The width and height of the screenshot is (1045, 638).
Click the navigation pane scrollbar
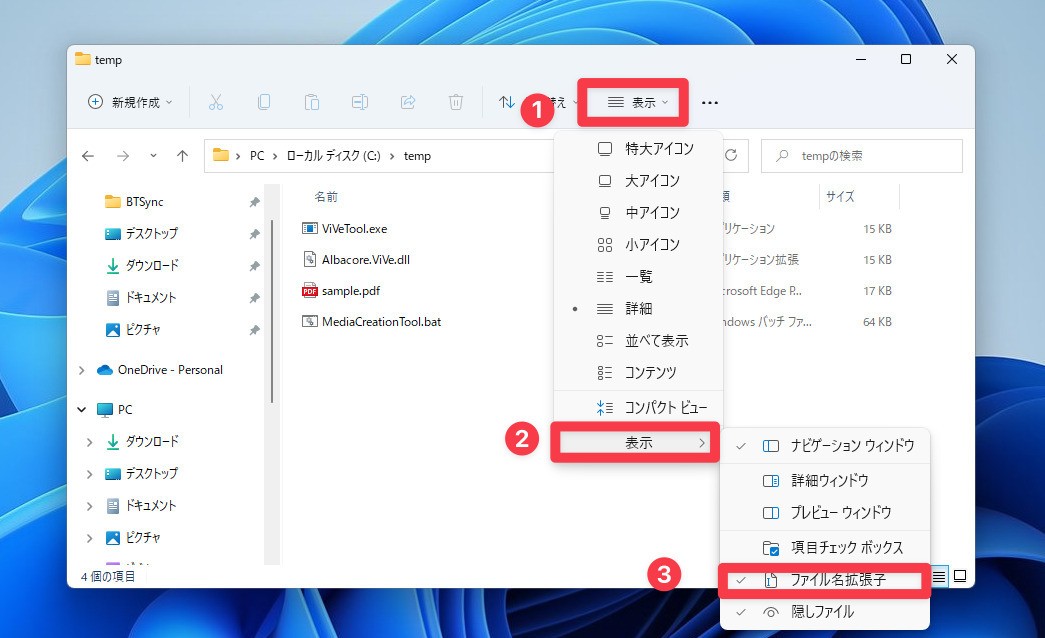tap(272, 311)
